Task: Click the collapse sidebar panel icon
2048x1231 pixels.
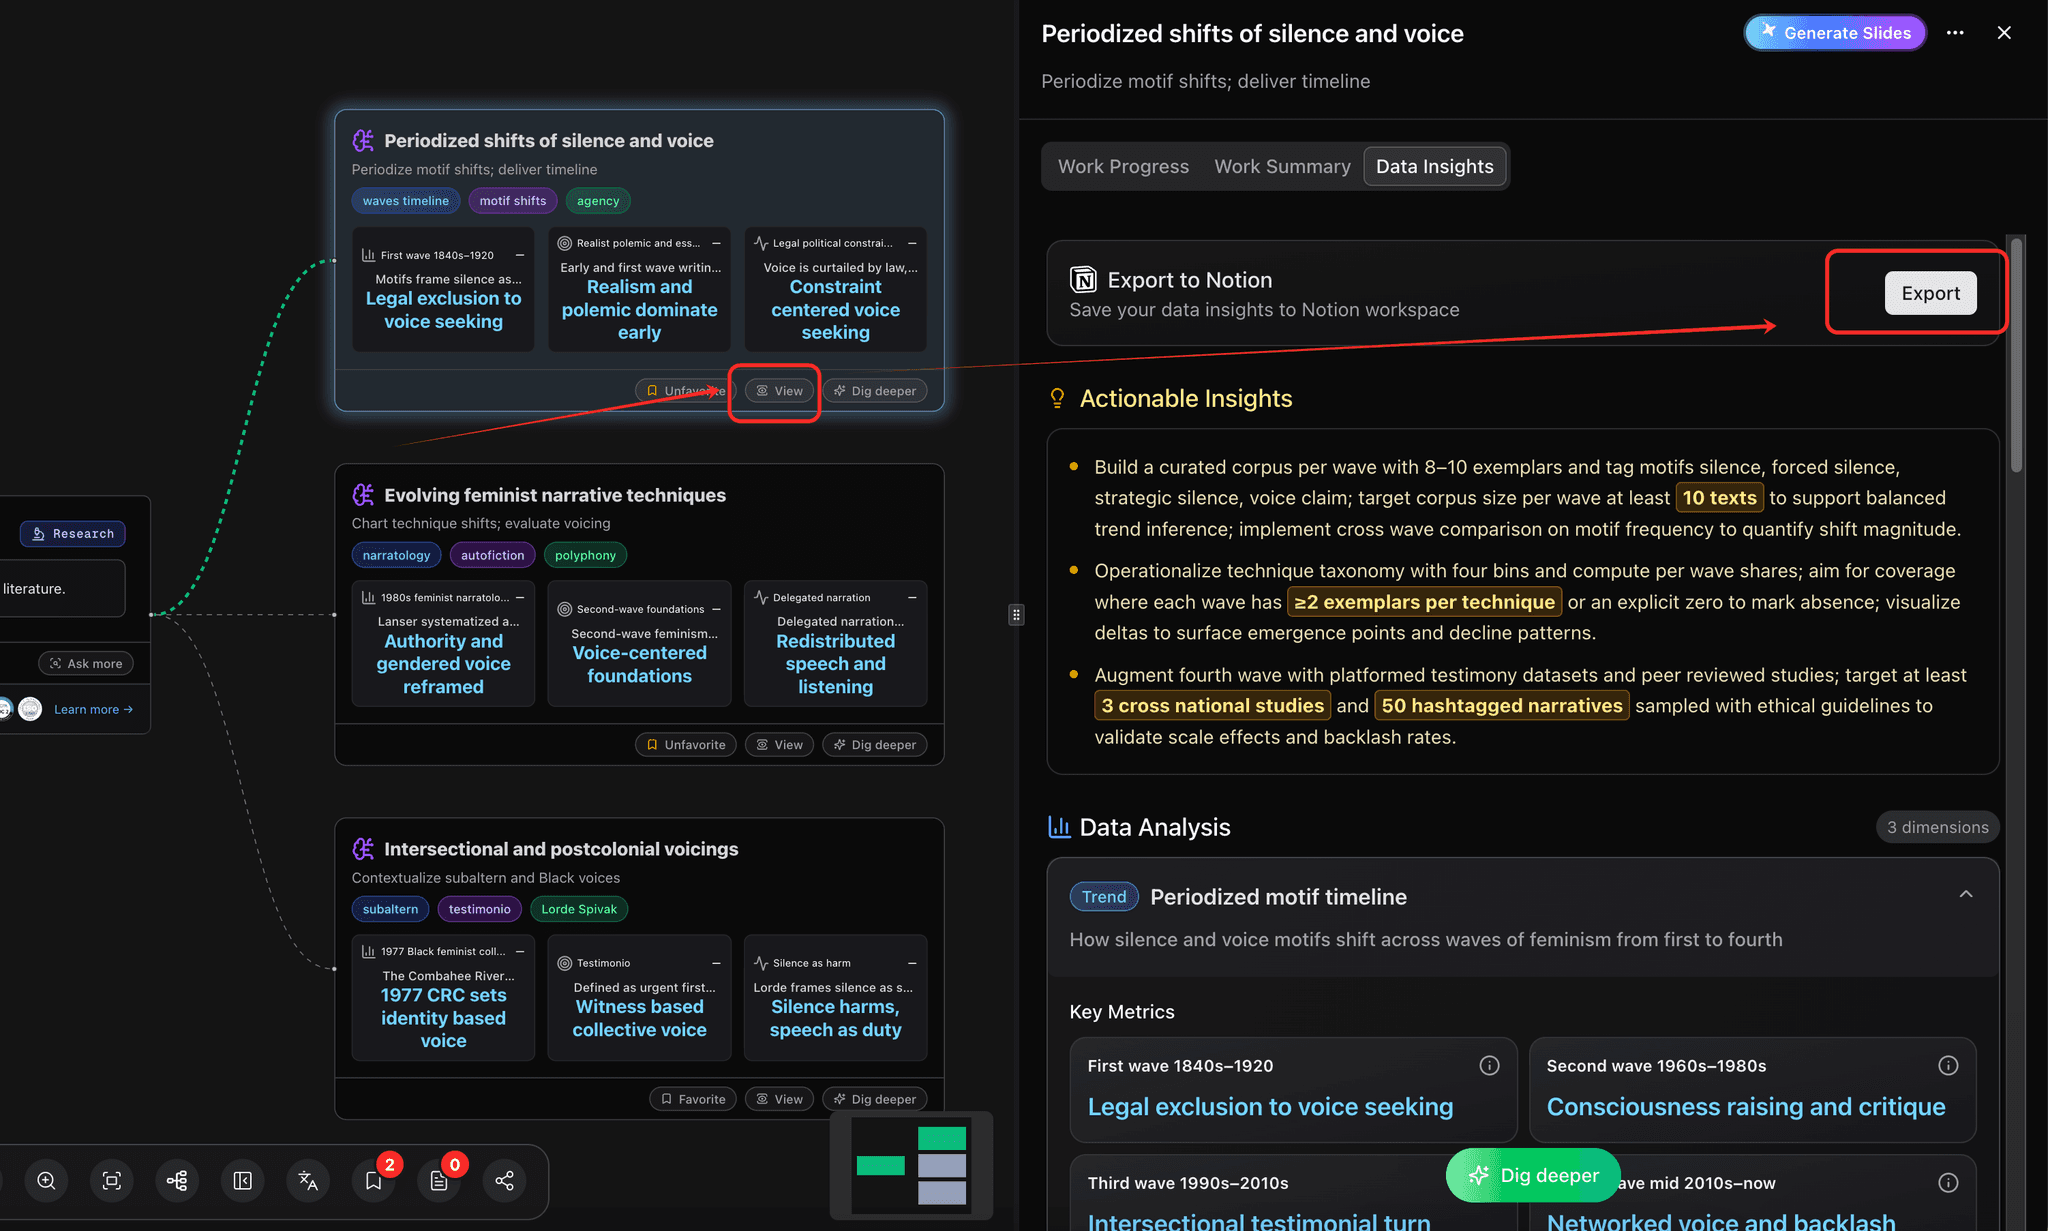Action: 243,1181
